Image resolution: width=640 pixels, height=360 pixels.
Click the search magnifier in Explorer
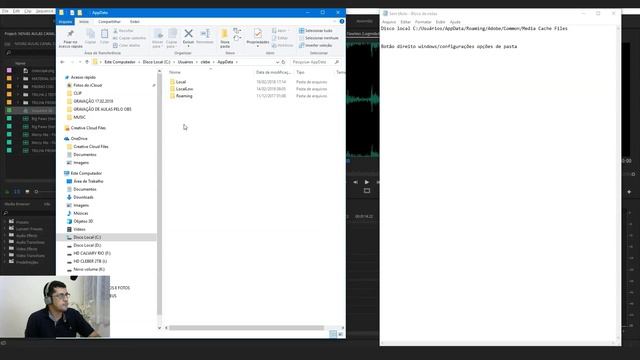pyautogui.click(x=337, y=62)
